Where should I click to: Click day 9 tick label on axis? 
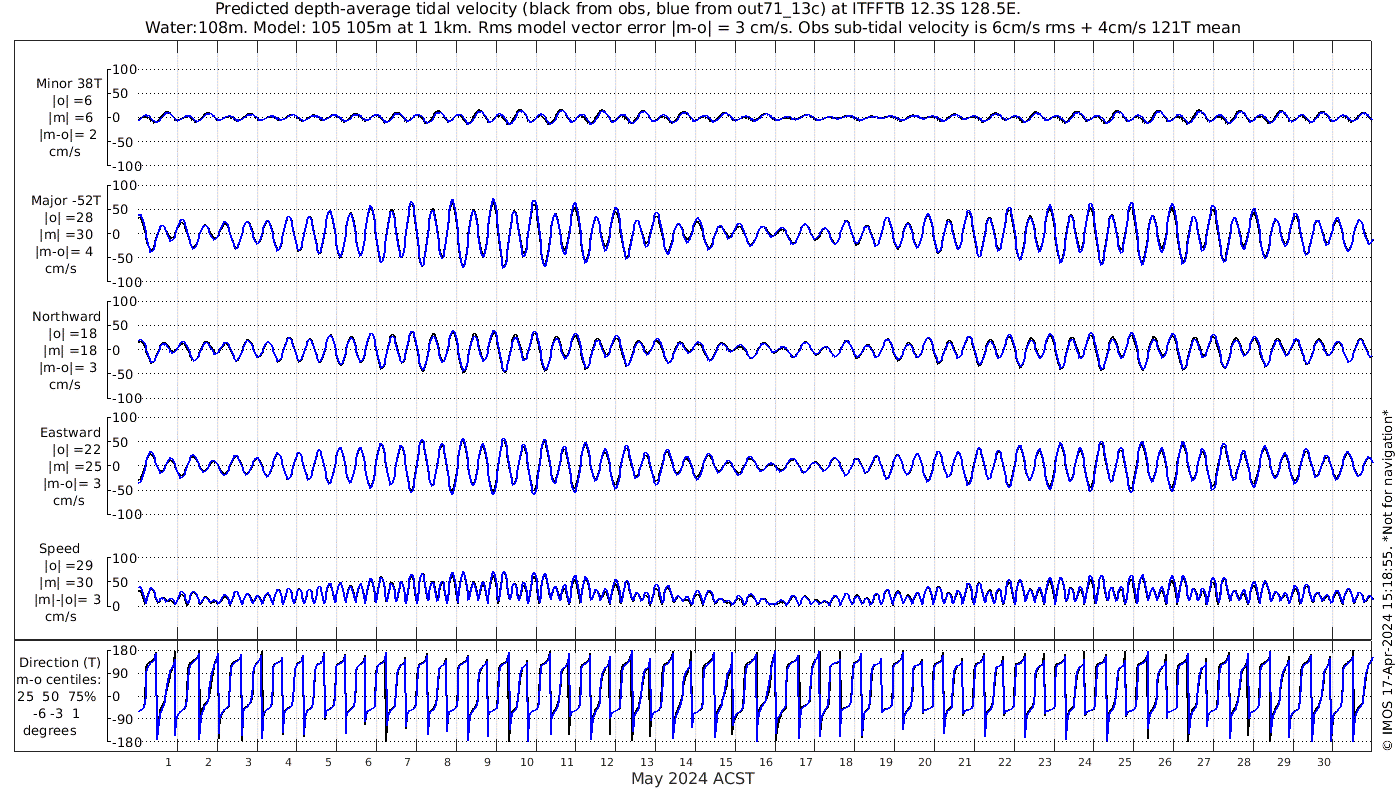pos(488,762)
